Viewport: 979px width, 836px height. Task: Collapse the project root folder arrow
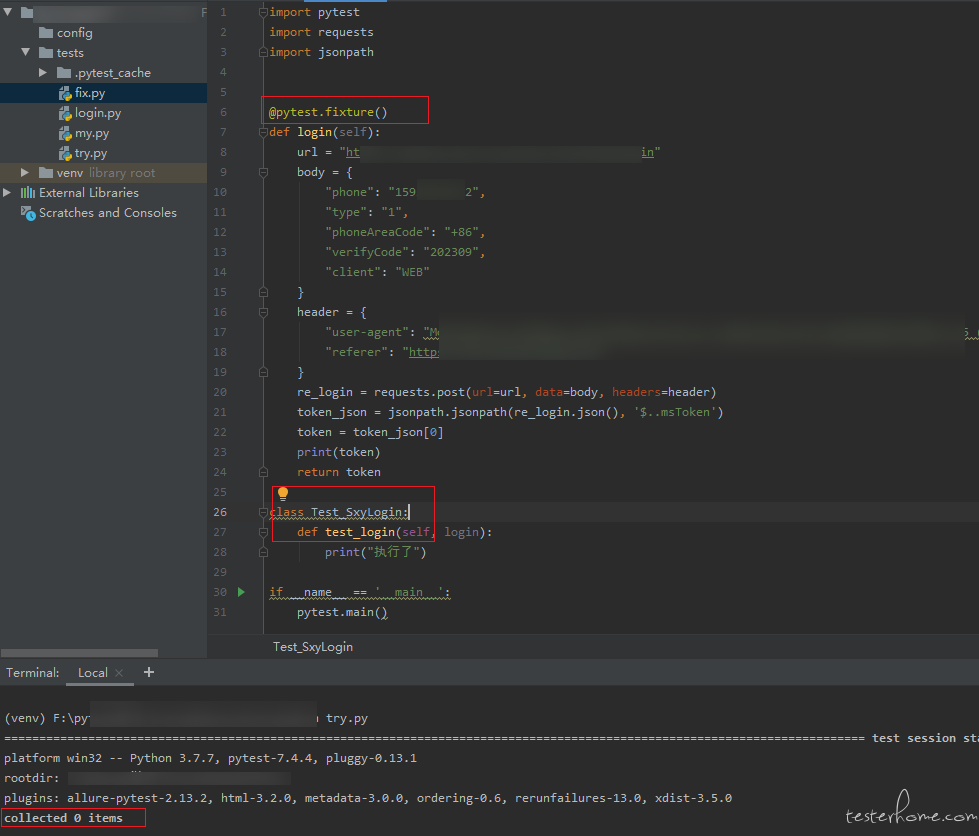7,12
